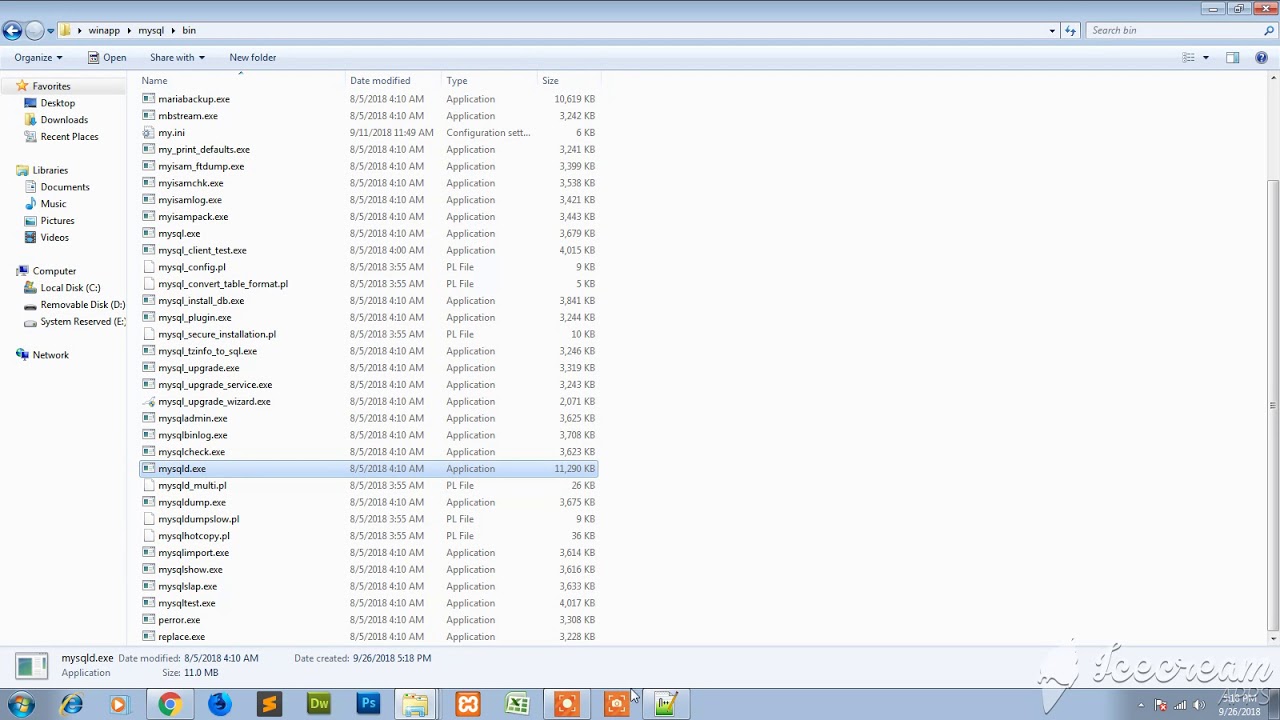Viewport: 1280px width, 720px height.
Task: Toggle the preview pane
Action: (x=1232, y=58)
